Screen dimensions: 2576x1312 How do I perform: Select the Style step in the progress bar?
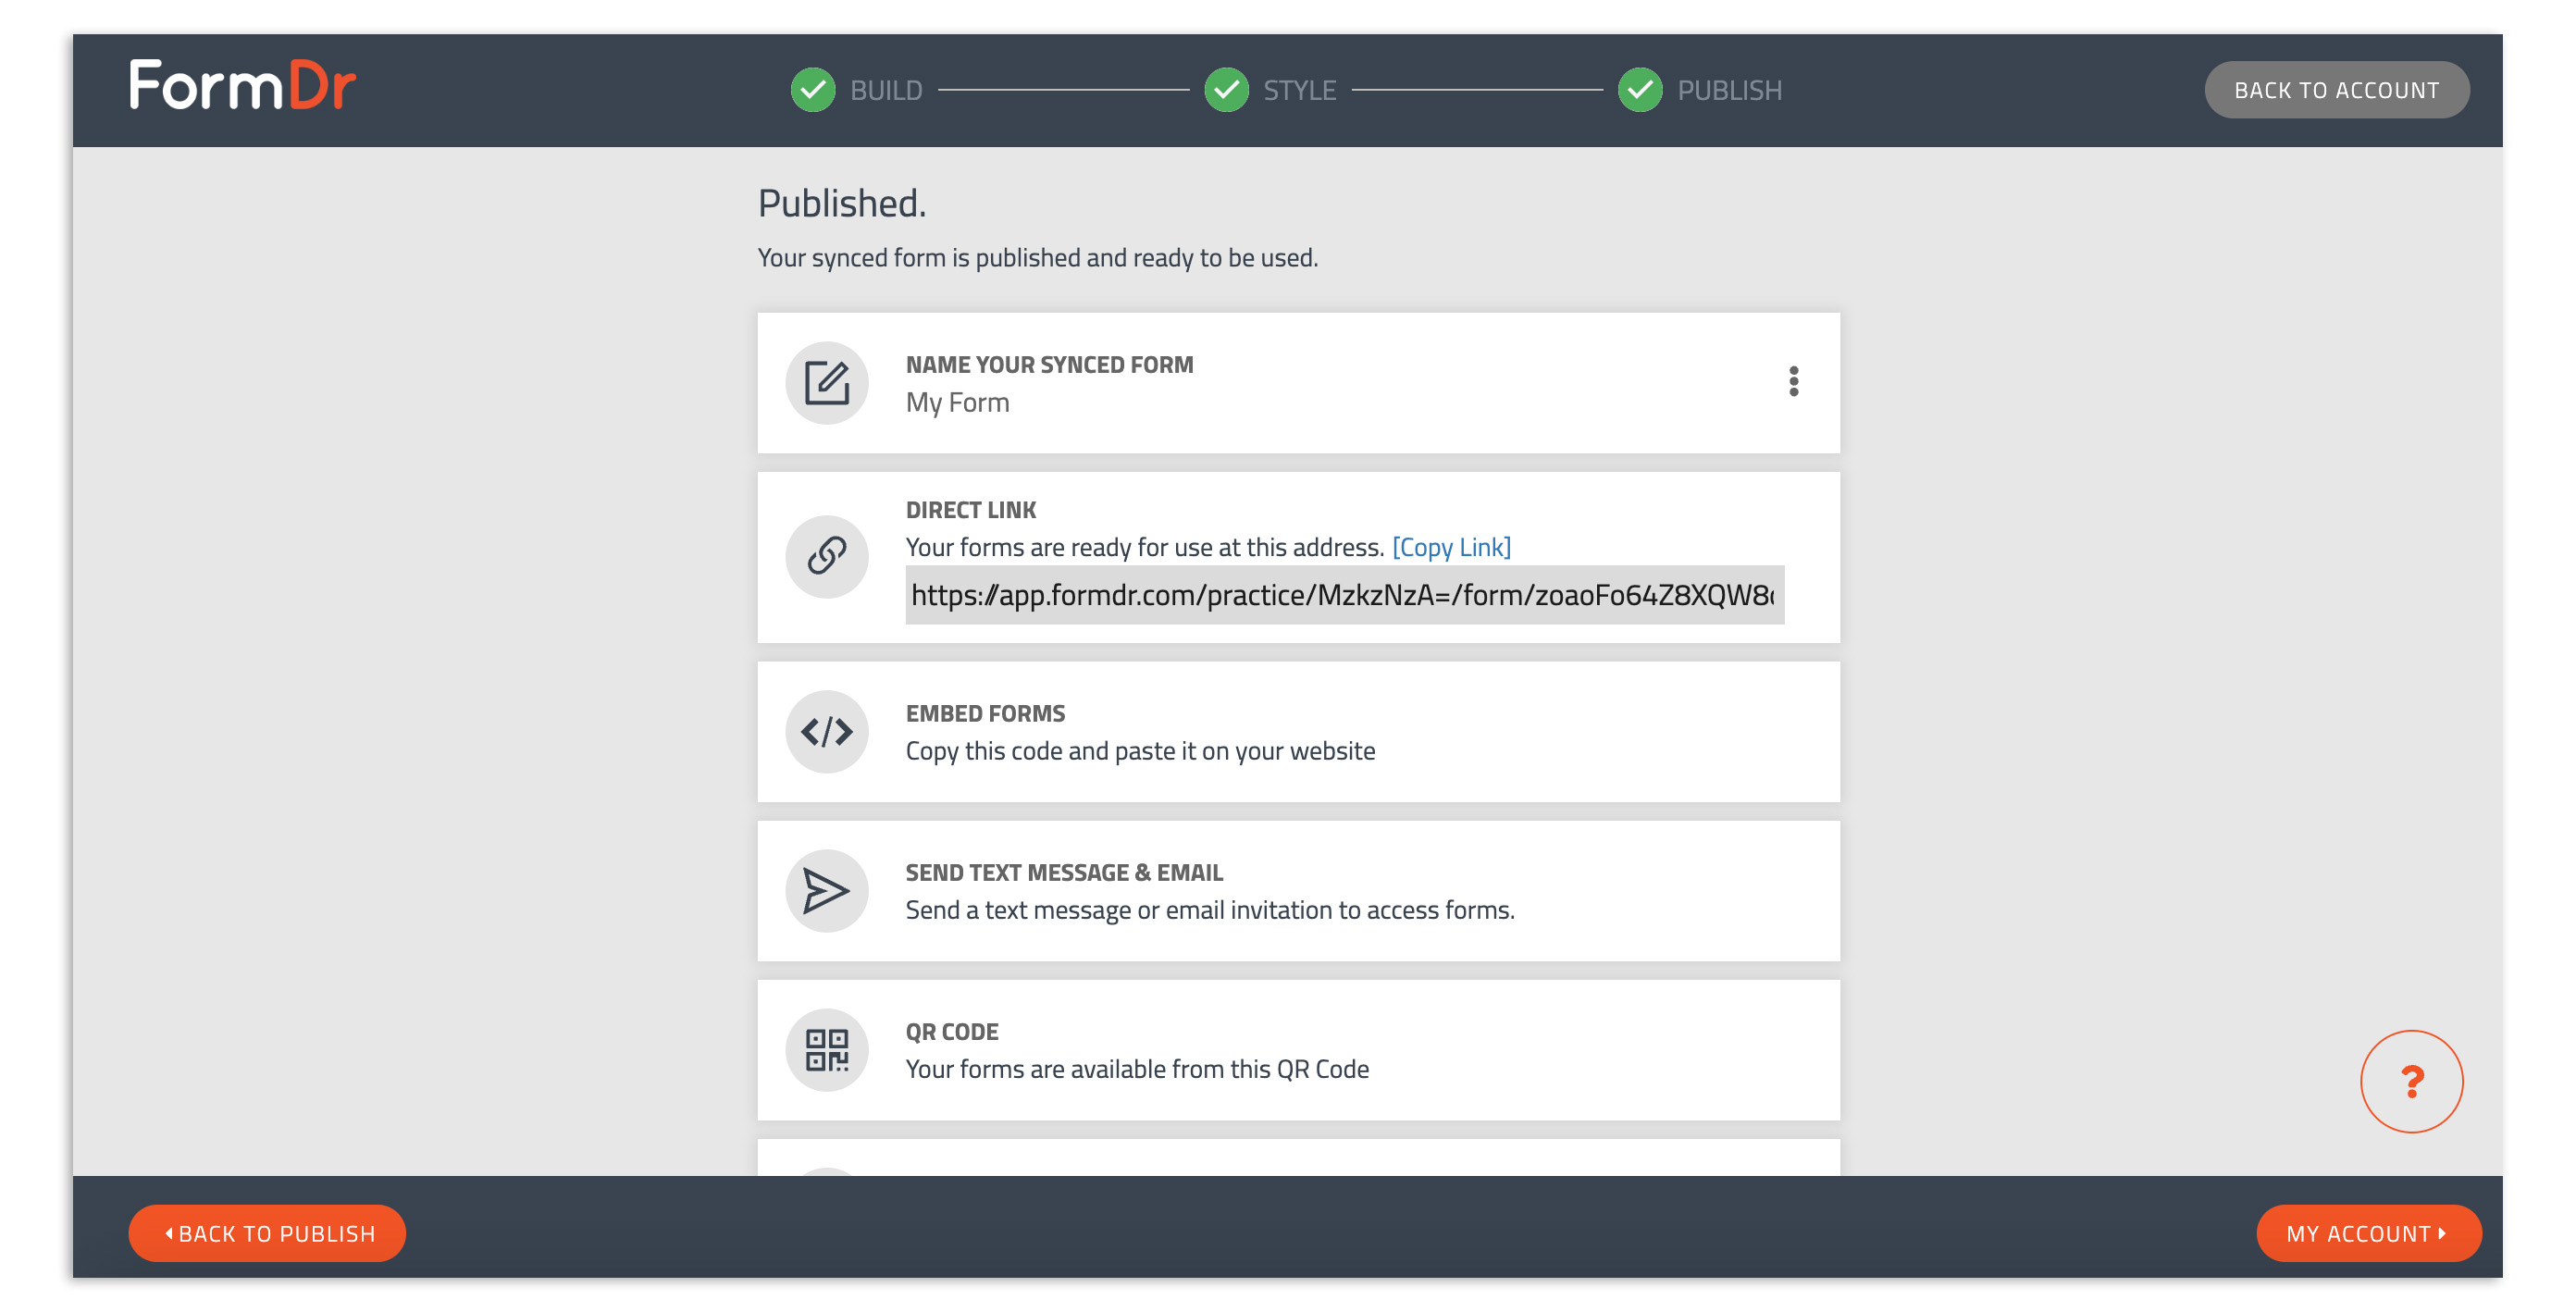[1298, 89]
